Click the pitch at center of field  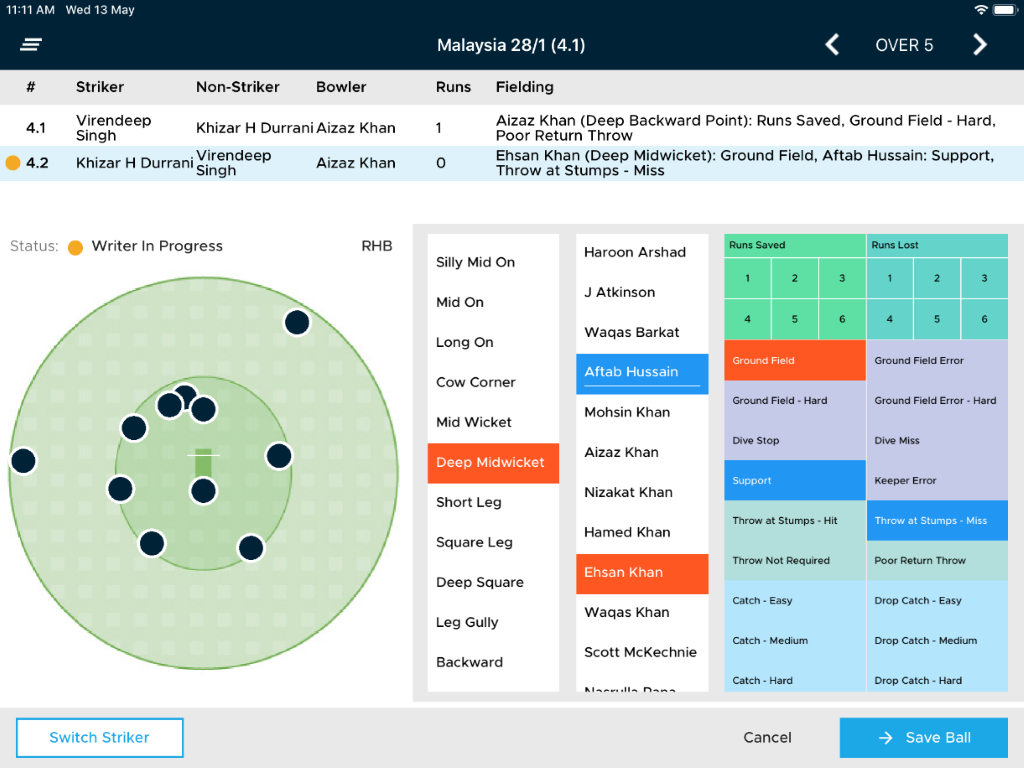click(x=203, y=463)
